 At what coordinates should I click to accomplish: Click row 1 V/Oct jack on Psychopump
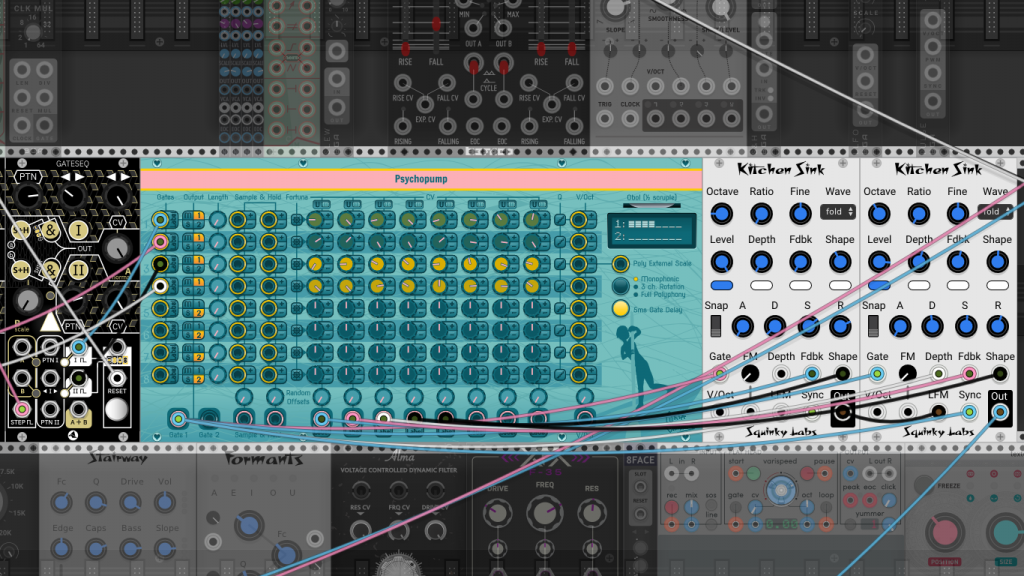coord(579,219)
